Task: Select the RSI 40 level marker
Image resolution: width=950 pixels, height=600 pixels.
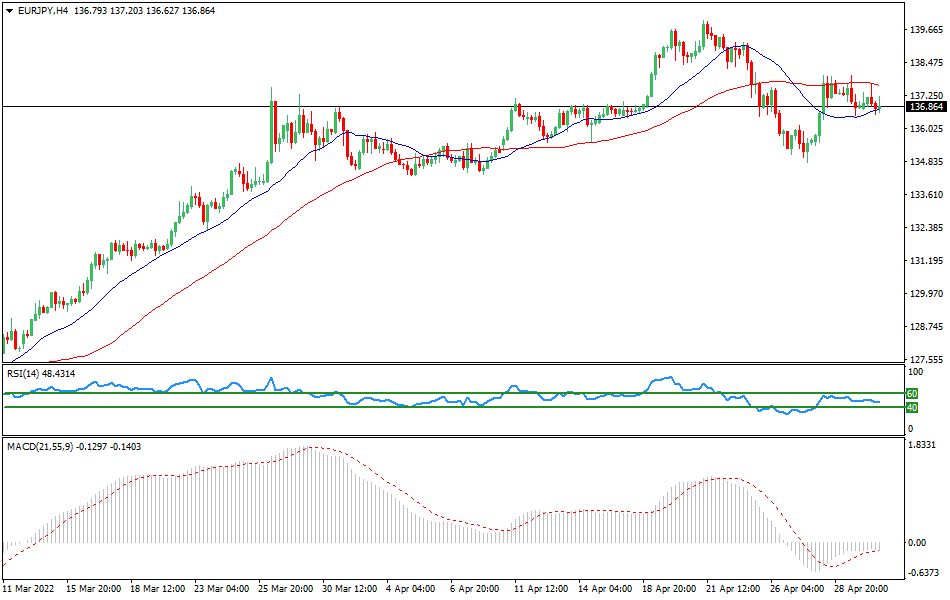Action: pos(912,408)
